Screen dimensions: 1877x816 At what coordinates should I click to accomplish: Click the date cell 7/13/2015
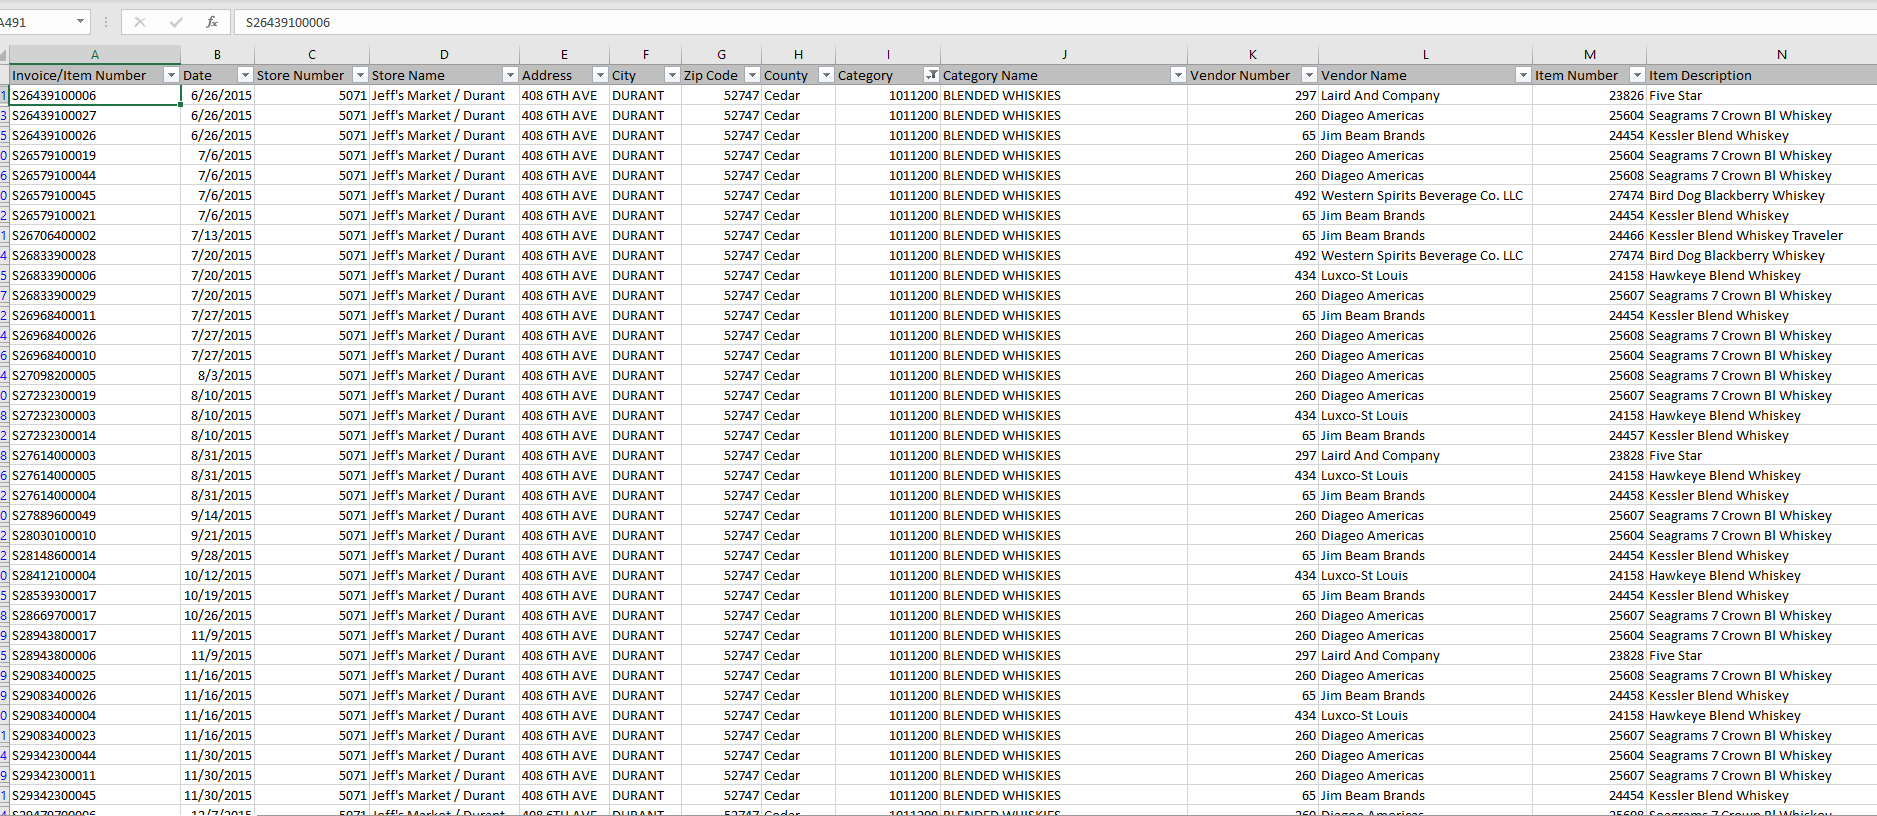(218, 236)
